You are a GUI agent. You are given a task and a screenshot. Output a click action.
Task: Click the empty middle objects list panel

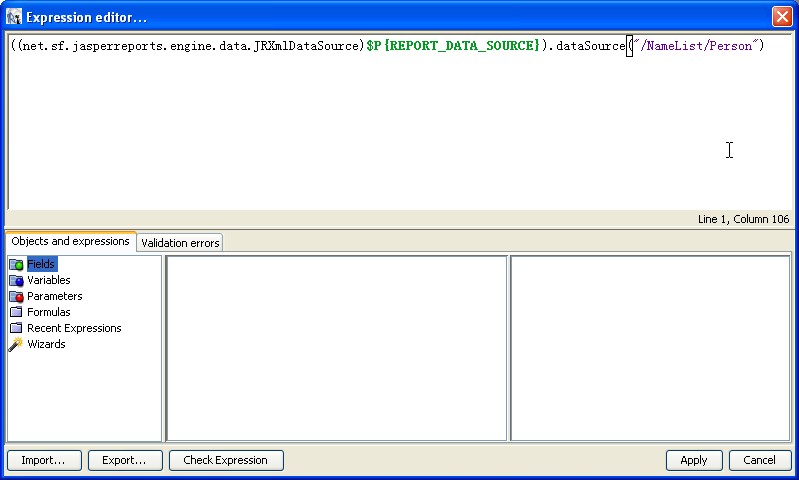coord(336,348)
